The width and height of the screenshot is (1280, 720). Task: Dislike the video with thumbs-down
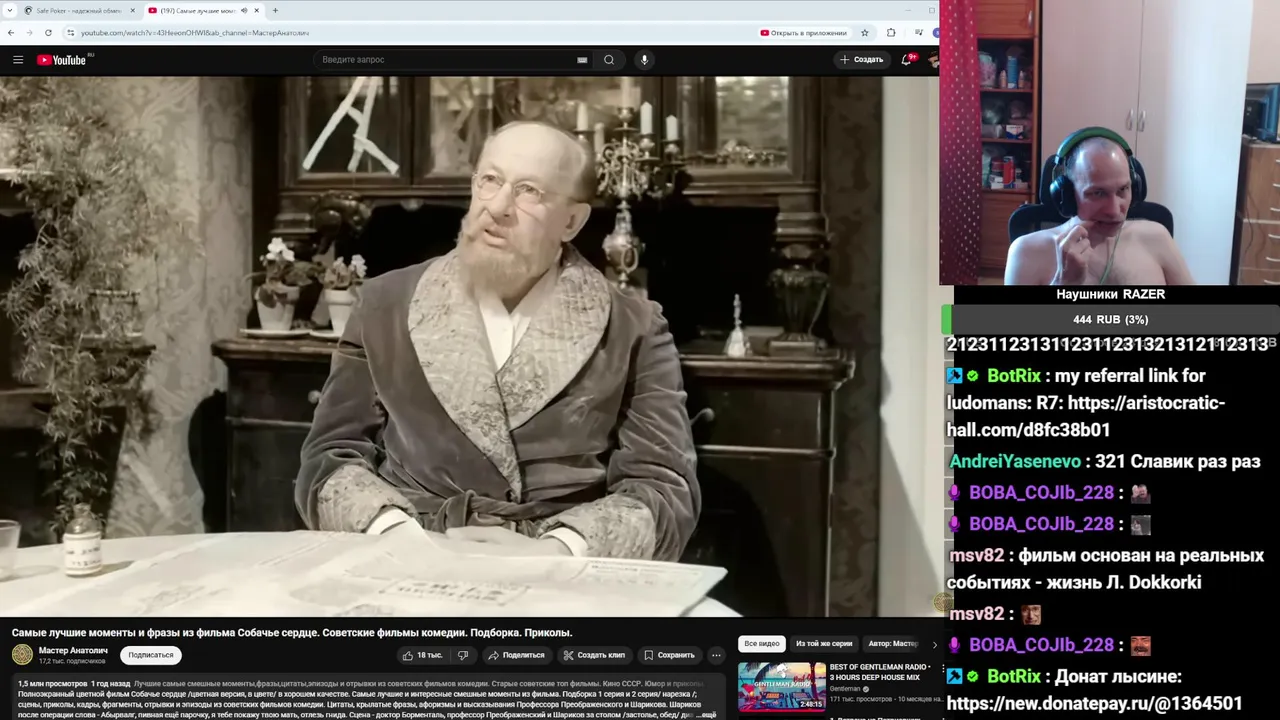[x=462, y=655]
